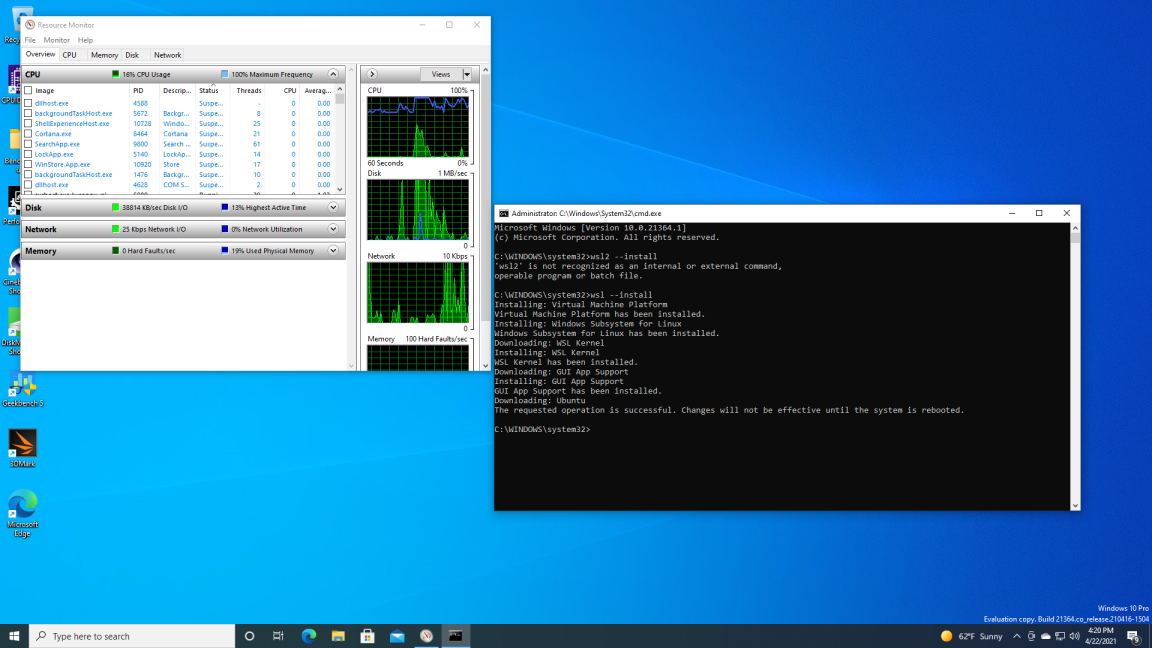
Task: Switch to the Disk tab
Action: pos(132,55)
